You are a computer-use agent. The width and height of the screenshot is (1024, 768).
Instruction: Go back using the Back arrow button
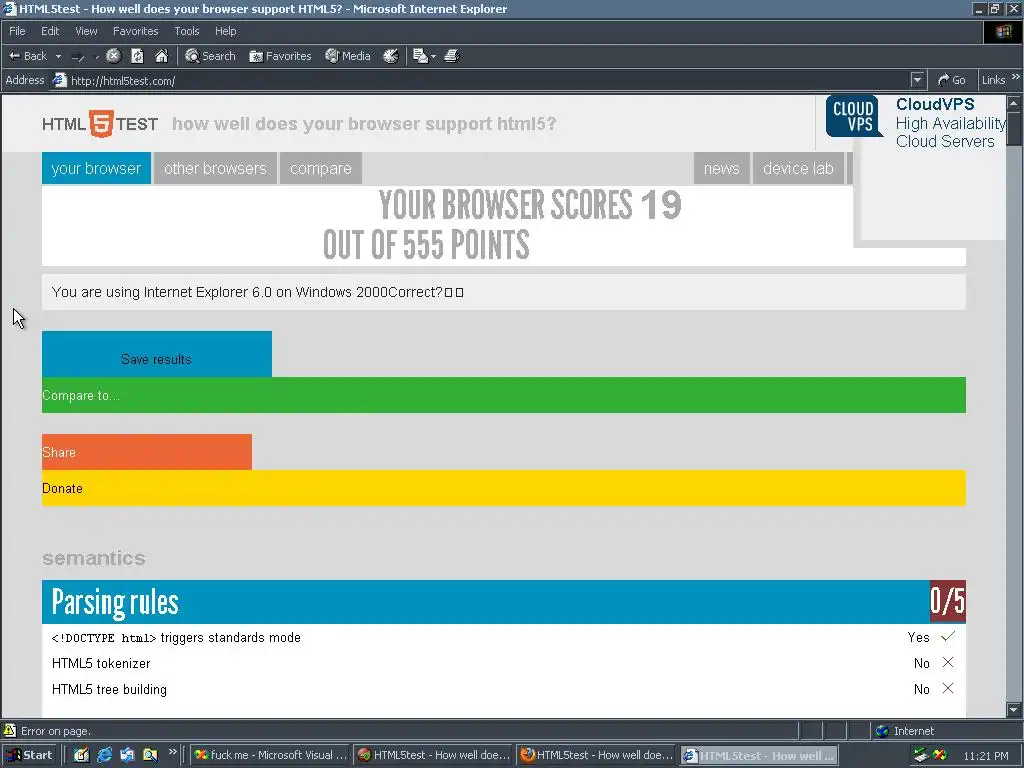pos(27,56)
